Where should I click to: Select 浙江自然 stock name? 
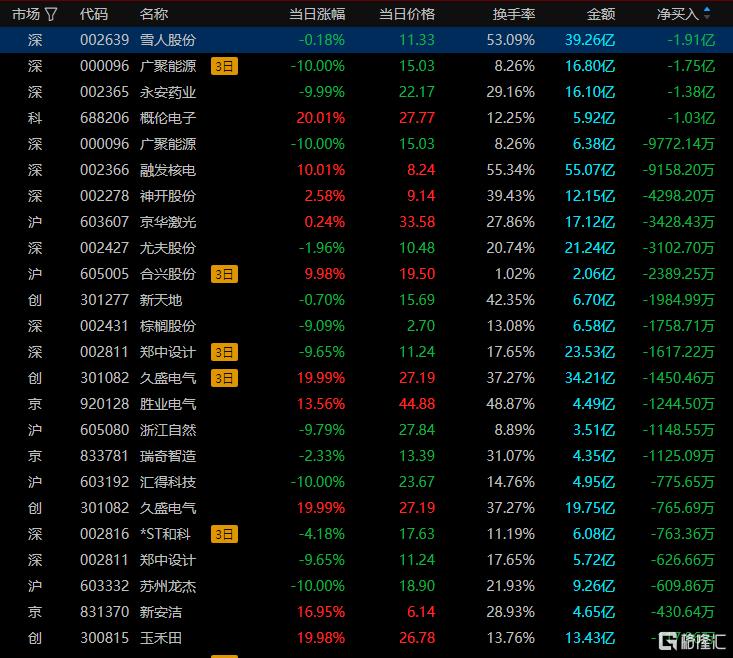tap(168, 430)
